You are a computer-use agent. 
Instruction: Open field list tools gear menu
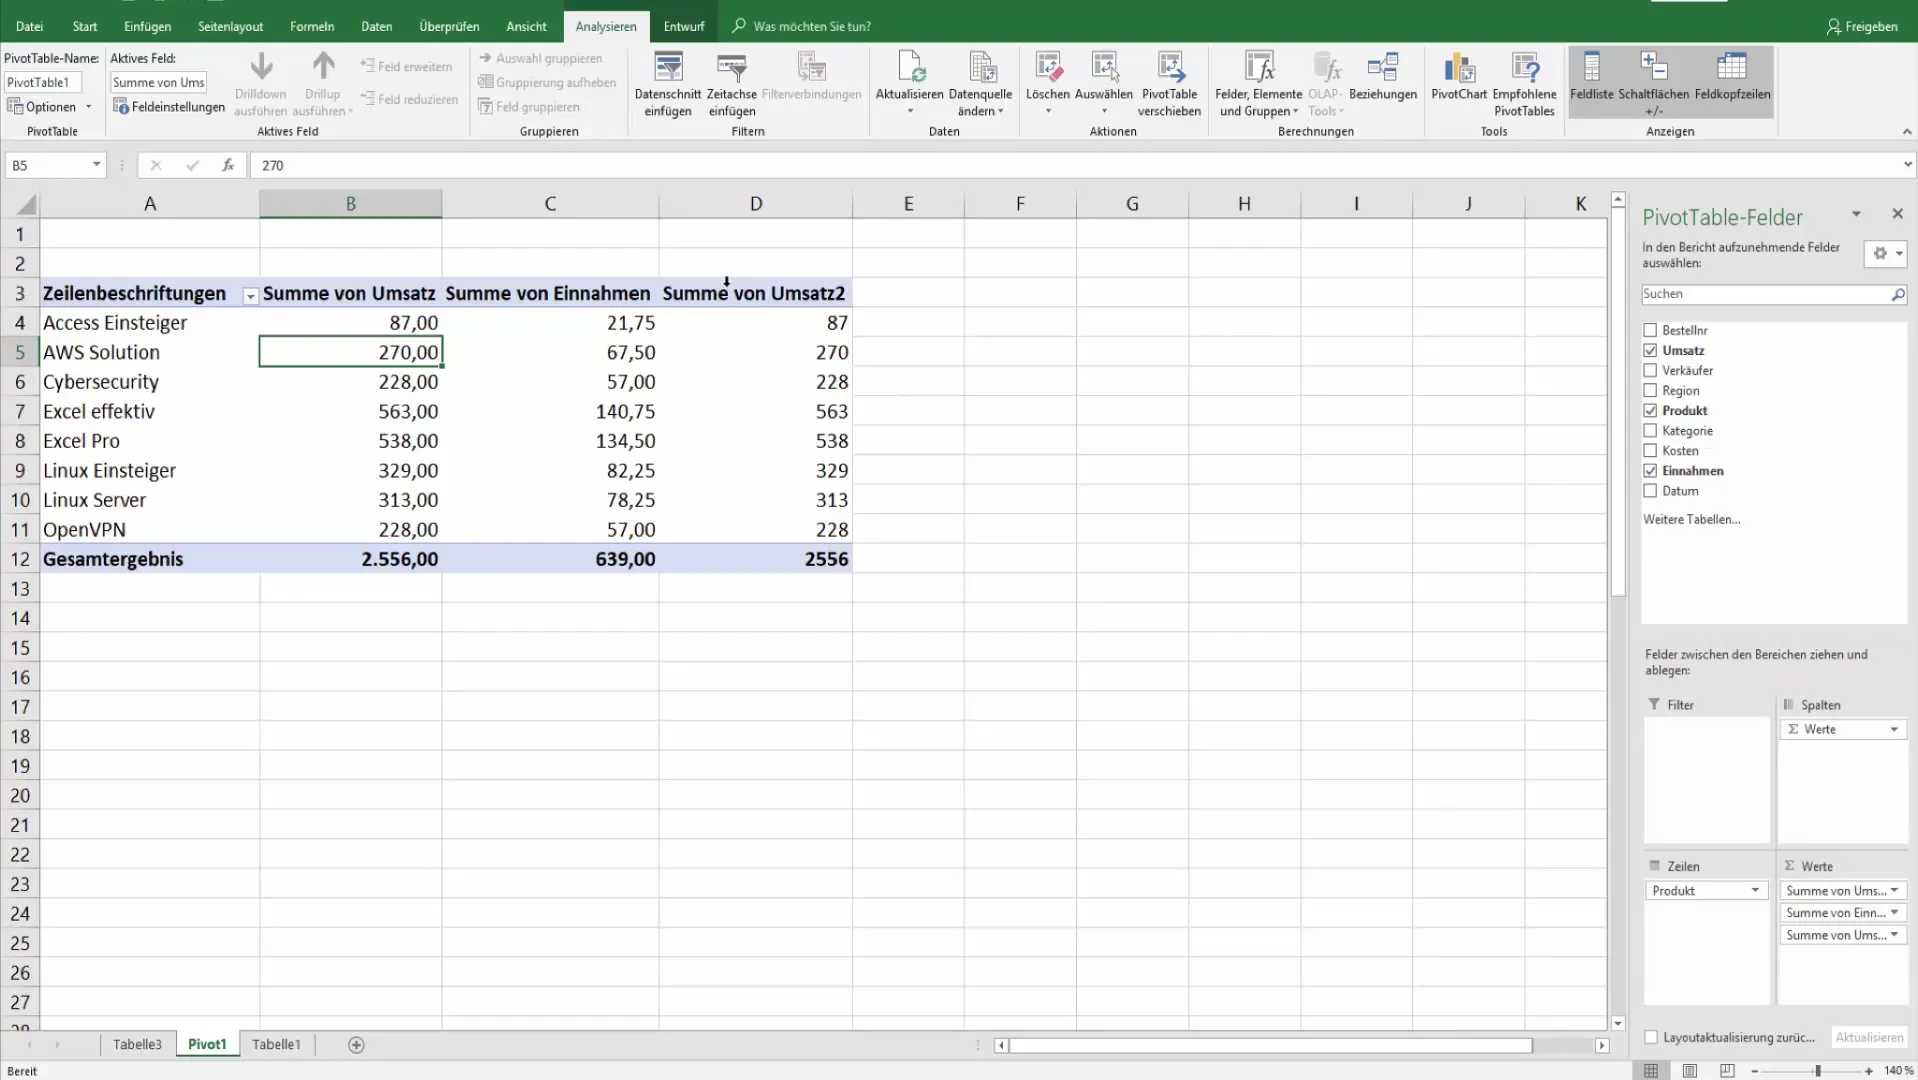click(1886, 254)
